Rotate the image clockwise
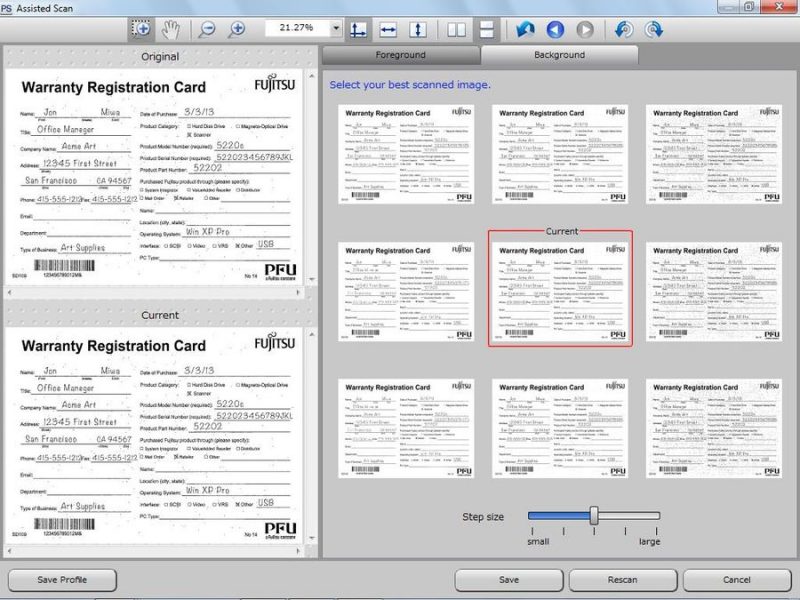Image resolution: width=800 pixels, height=600 pixels. (653, 29)
